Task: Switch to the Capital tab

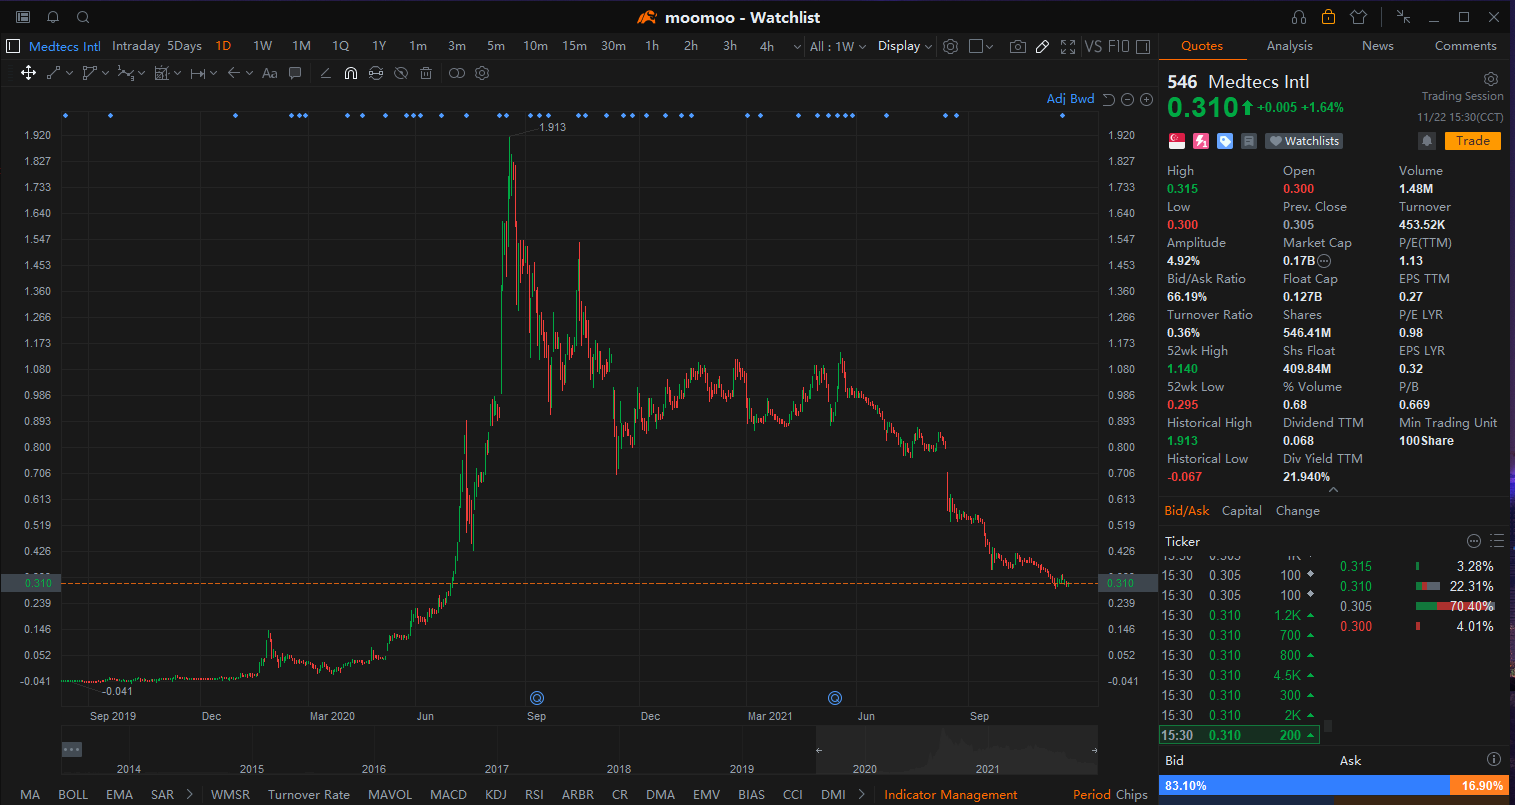Action: [1241, 510]
